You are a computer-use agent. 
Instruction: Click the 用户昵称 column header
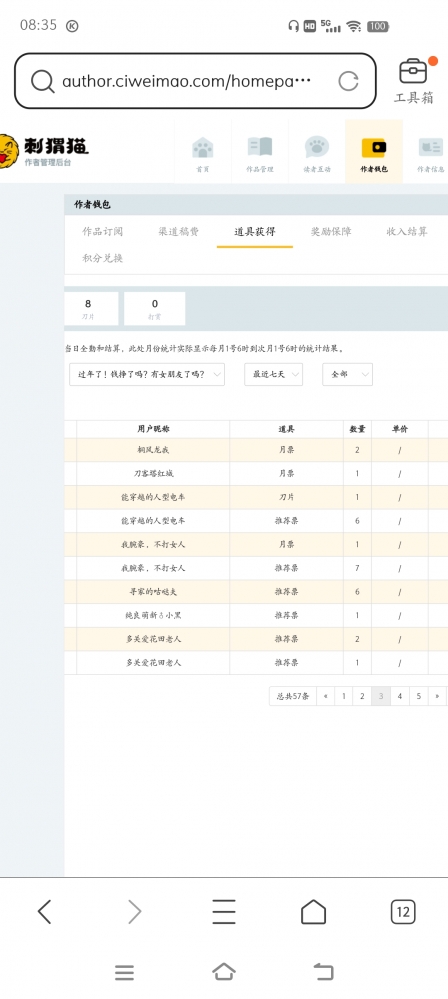[x=153, y=429]
